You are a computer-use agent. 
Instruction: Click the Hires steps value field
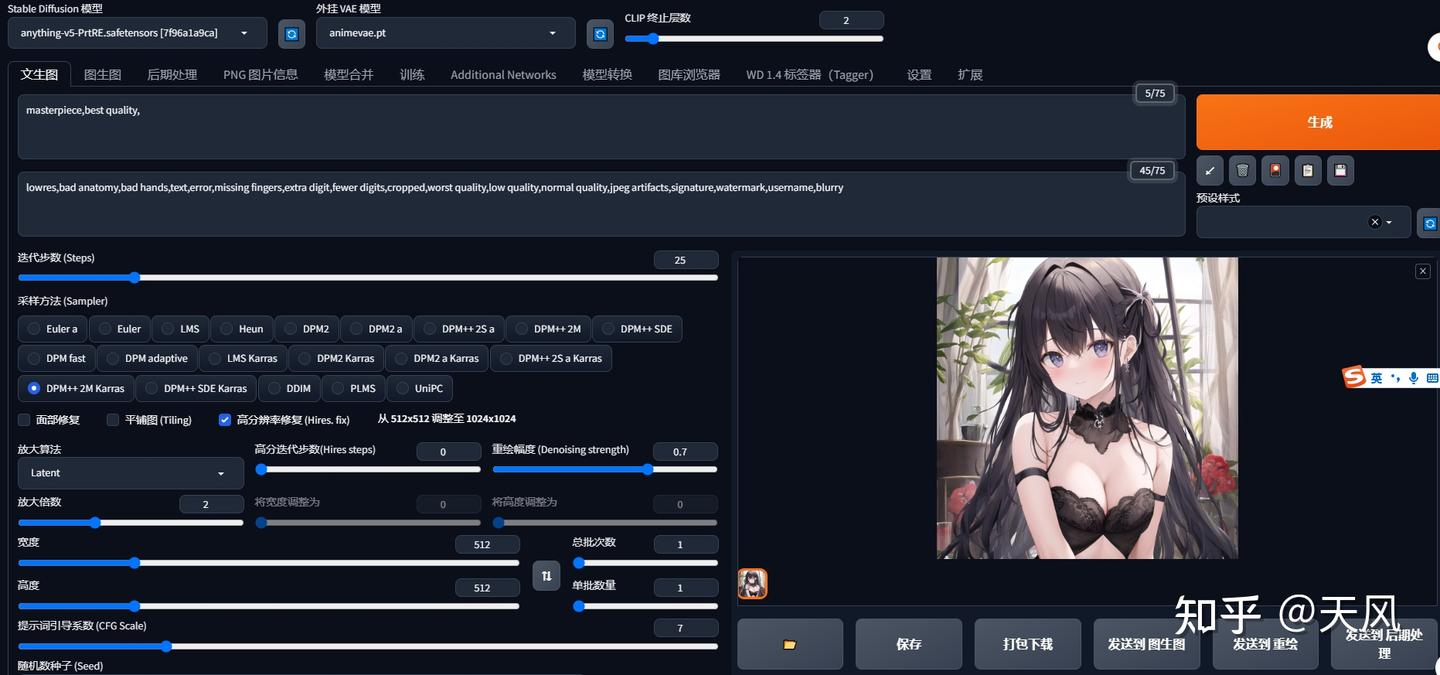(x=448, y=452)
